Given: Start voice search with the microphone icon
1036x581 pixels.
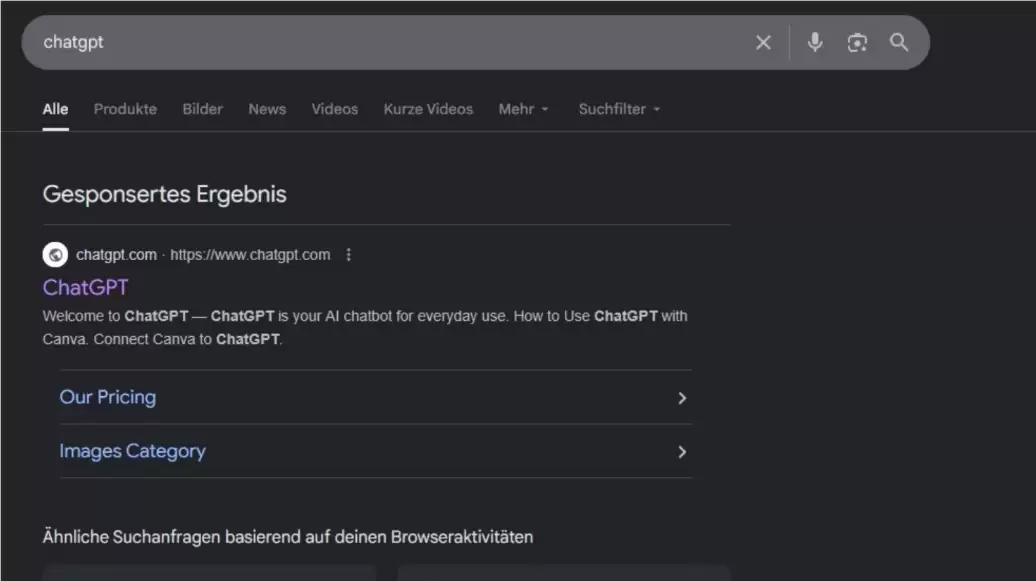Looking at the screenshot, I should (x=815, y=42).
